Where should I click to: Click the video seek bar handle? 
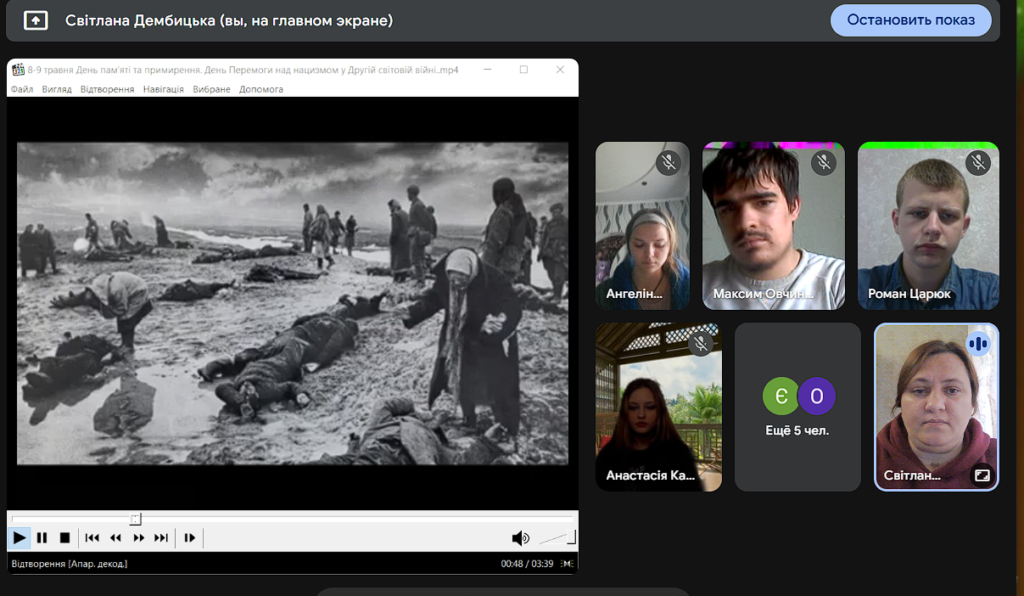[135, 520]
